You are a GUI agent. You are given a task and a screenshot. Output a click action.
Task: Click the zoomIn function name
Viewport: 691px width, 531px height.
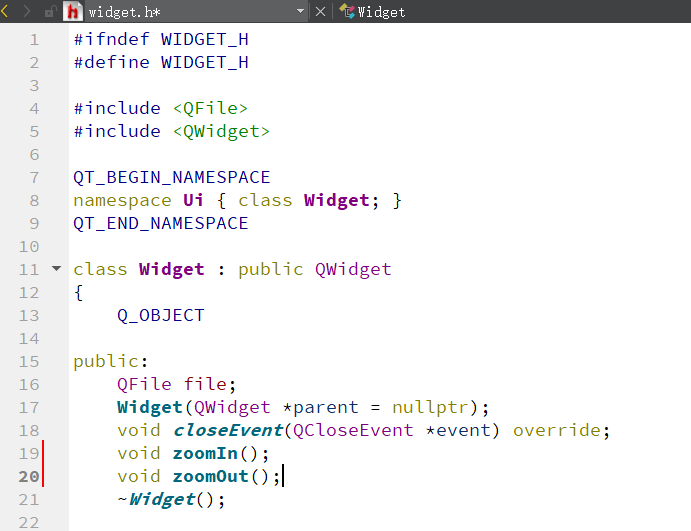tap(205, 453)
